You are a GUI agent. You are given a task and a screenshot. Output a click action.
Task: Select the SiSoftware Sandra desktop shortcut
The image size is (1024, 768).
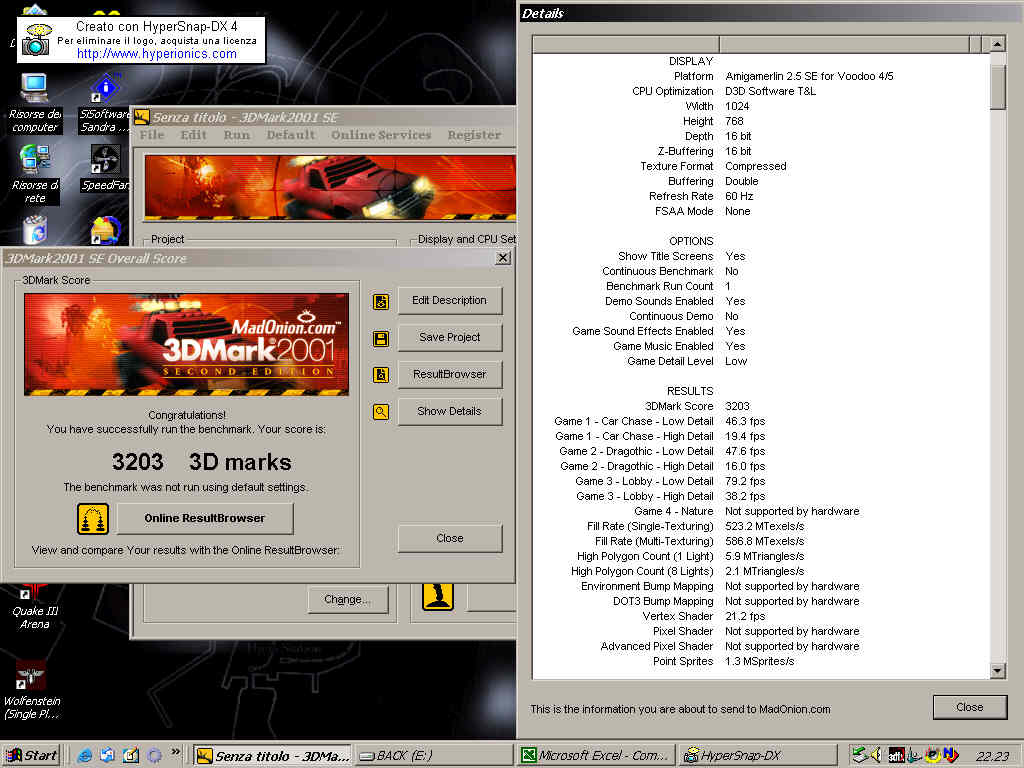105,103
